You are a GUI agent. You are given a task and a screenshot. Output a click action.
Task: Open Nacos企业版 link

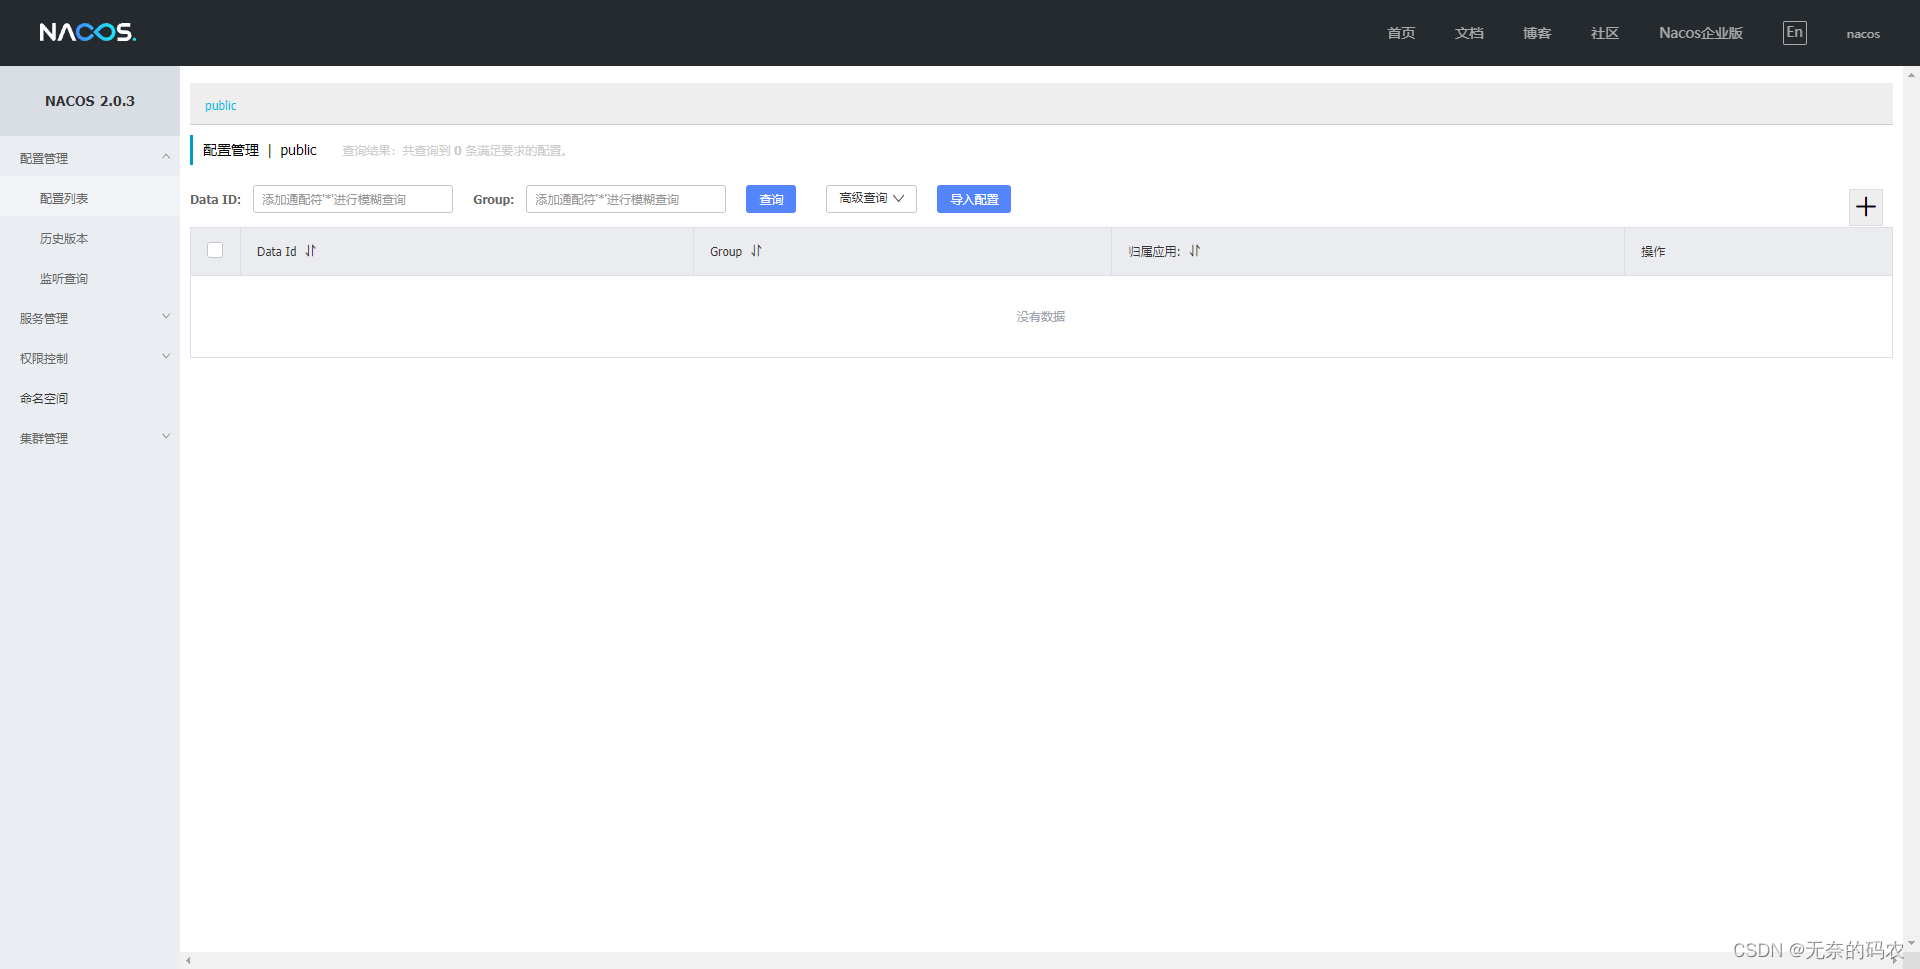[1701, 33]
